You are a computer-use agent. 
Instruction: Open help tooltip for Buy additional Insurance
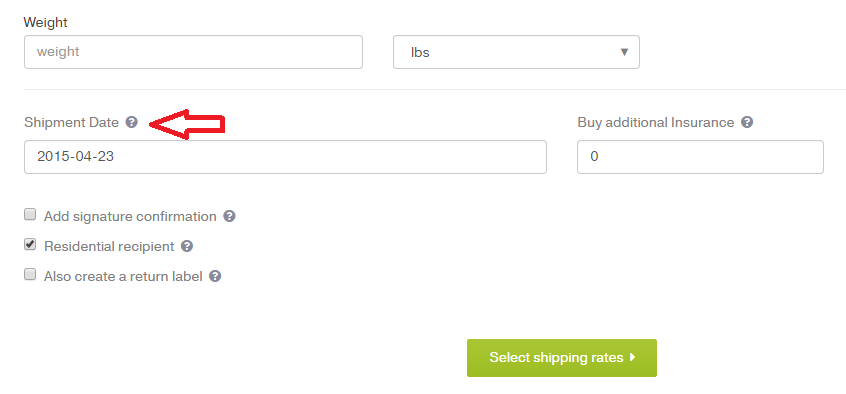click(747, 123)
